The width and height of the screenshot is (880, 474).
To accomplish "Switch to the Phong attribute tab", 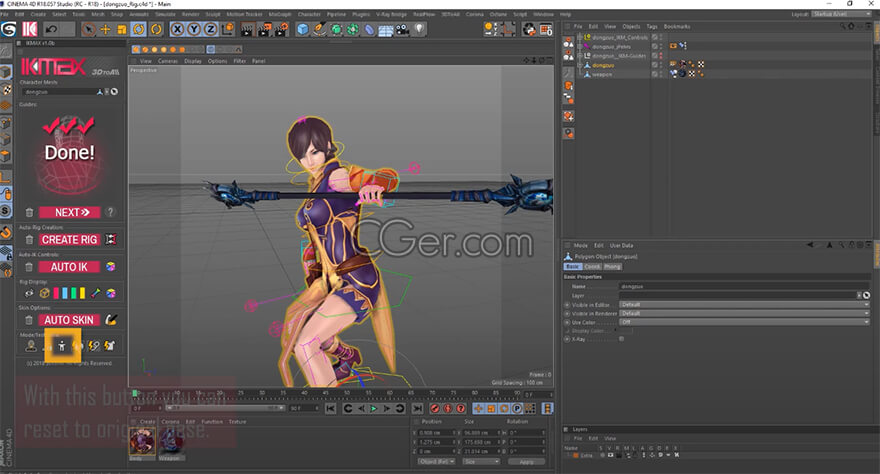I will click(612, 266).
